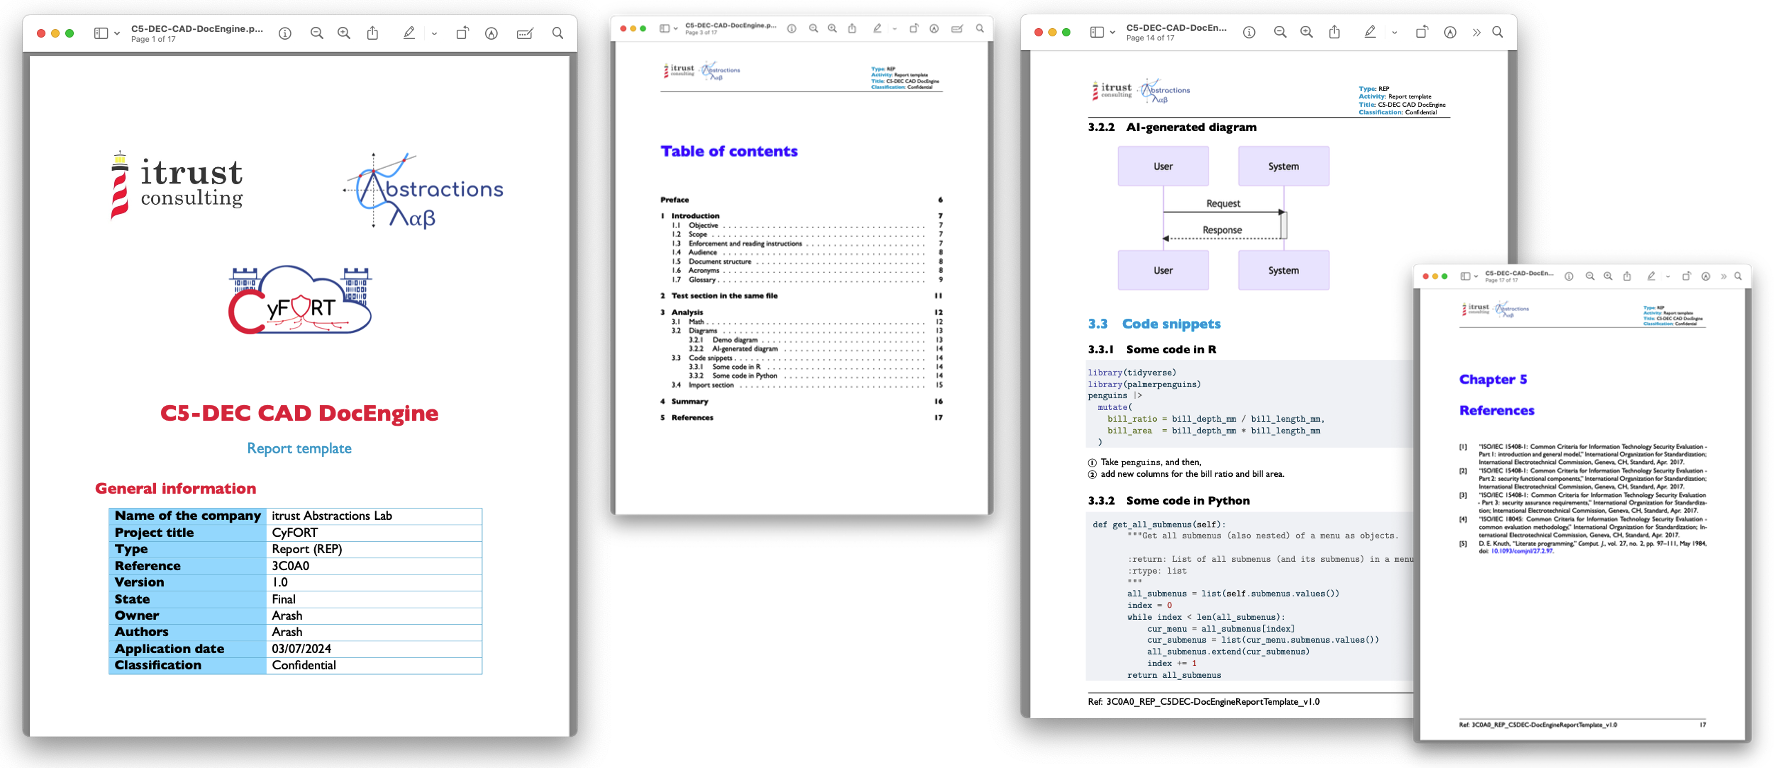Zoom in on Page 1 window
Image resolution: width=1775 pixels, height=768 pixels.
pyautogui.click(x=344, y=33)
